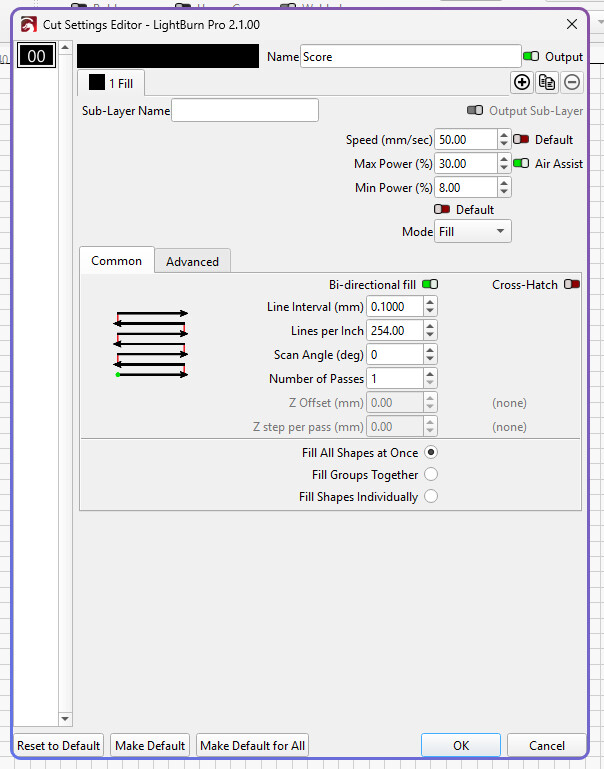The height and width of the screenshot is (769, 604).
Task: Click the Make Default button
Action: (150, 745)
